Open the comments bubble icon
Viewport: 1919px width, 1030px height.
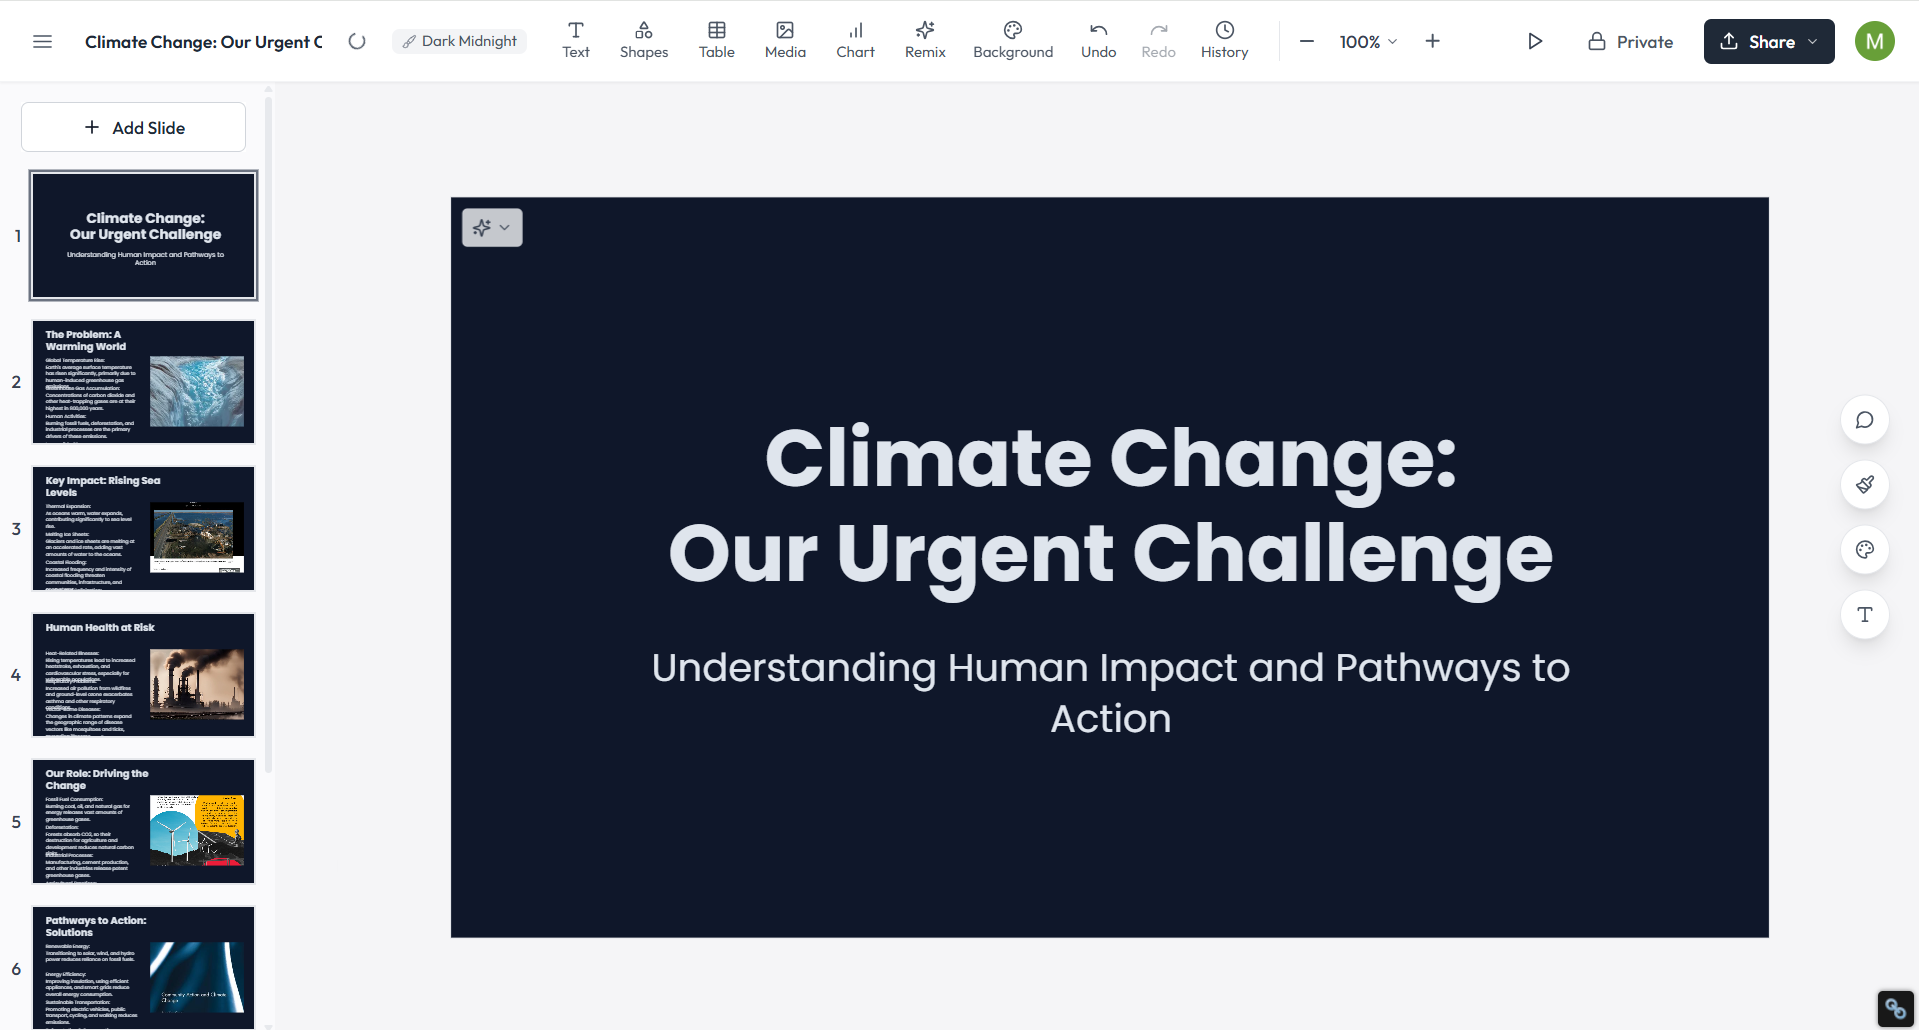1864,420
